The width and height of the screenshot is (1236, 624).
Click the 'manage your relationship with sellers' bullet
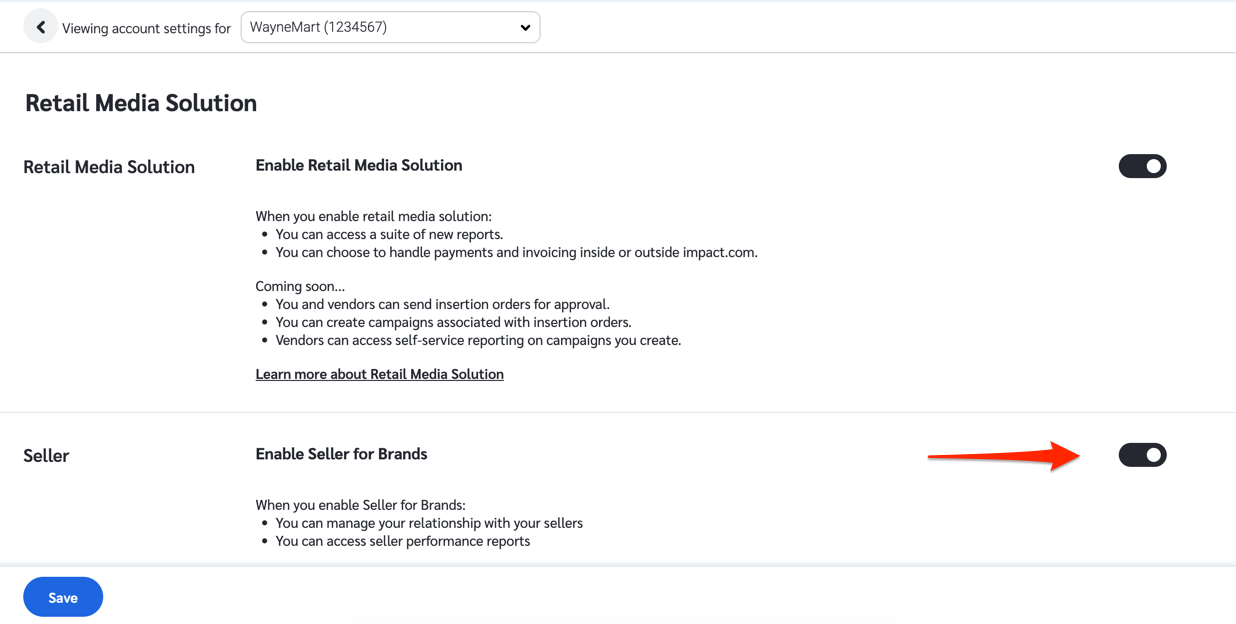[x=429, y=523]
